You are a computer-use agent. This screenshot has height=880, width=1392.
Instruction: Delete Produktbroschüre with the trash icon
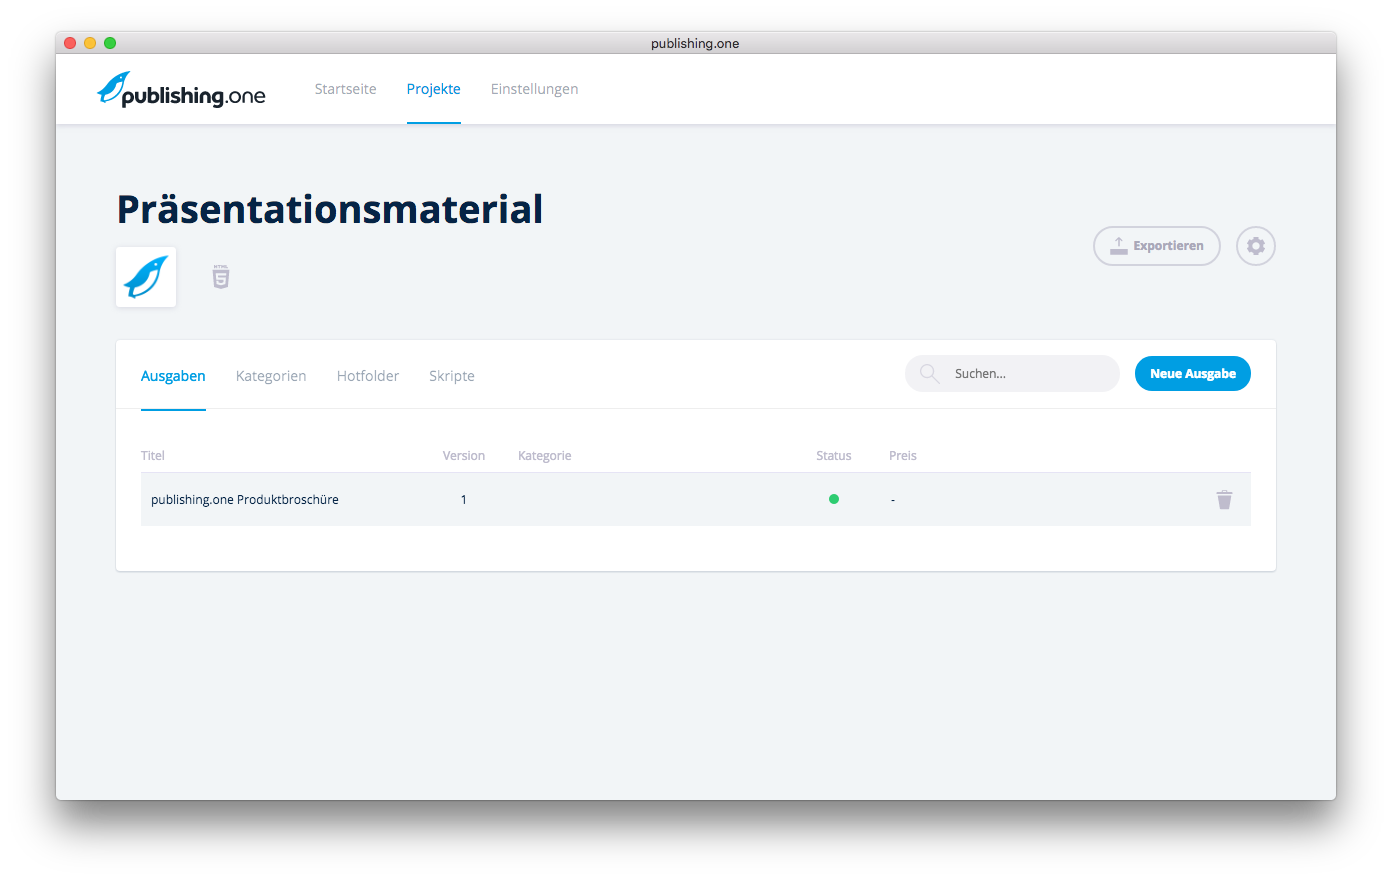click(1224, 500)
